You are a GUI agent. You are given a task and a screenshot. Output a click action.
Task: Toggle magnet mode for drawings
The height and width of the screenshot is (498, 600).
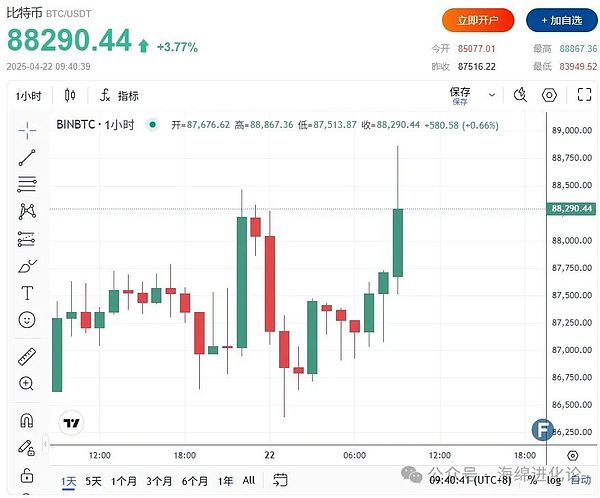click(x=27, y=420)
